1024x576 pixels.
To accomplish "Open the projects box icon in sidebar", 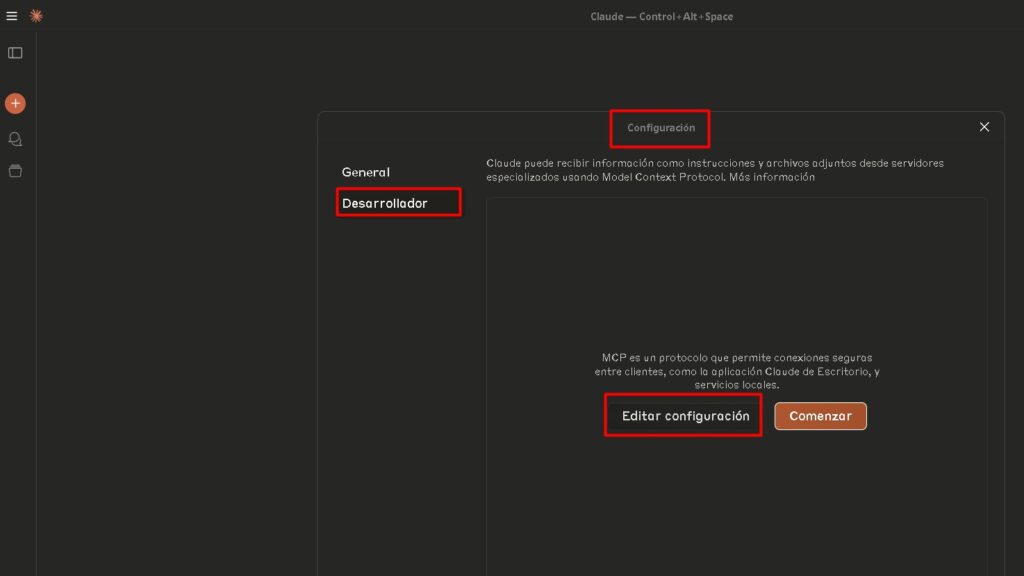I will pyautogui.click(x=15, y=171).
